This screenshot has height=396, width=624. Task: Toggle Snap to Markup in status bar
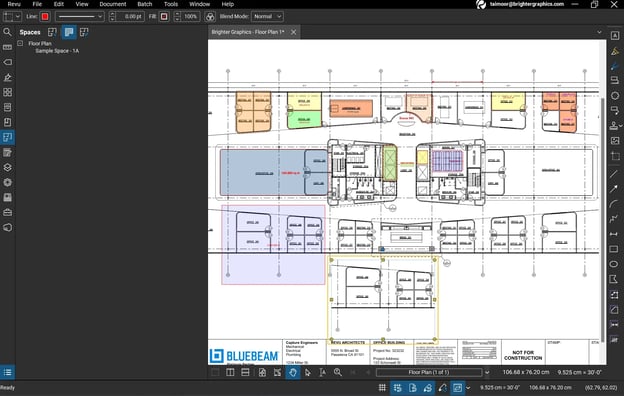point(427,388)
